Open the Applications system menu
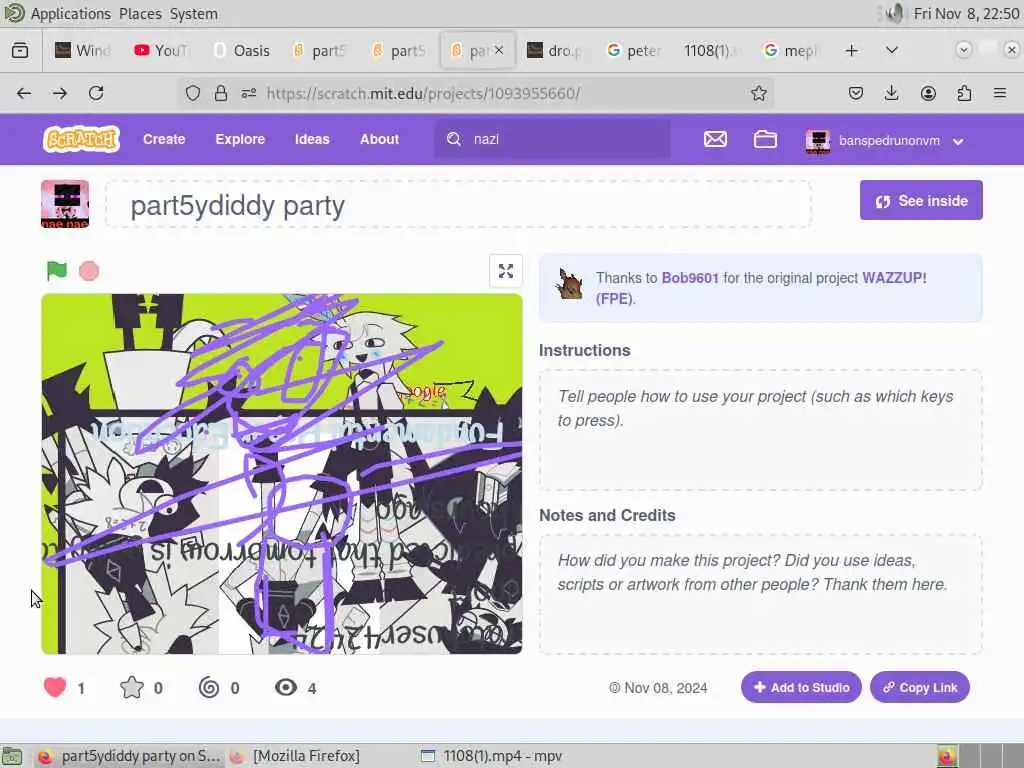This screenshot has height=768, width=1024. pyautogui.click(x=71, y=14)
